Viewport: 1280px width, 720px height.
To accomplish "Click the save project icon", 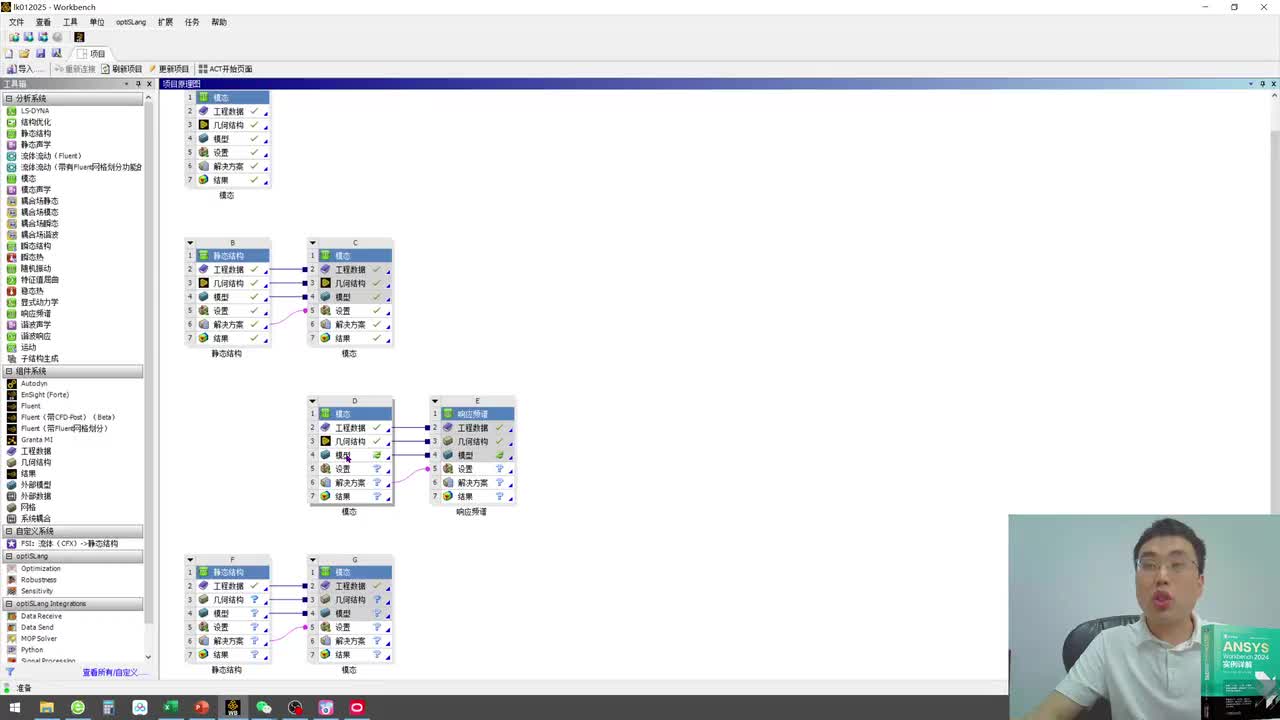I will [x=40, y=53].
